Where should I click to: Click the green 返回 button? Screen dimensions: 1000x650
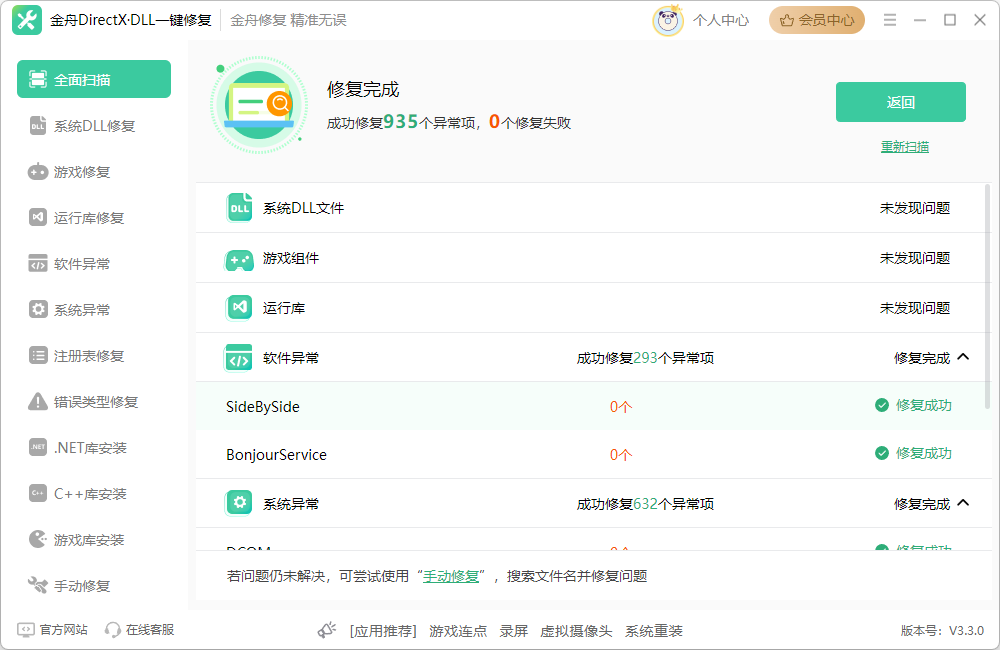tap(901, 102)
